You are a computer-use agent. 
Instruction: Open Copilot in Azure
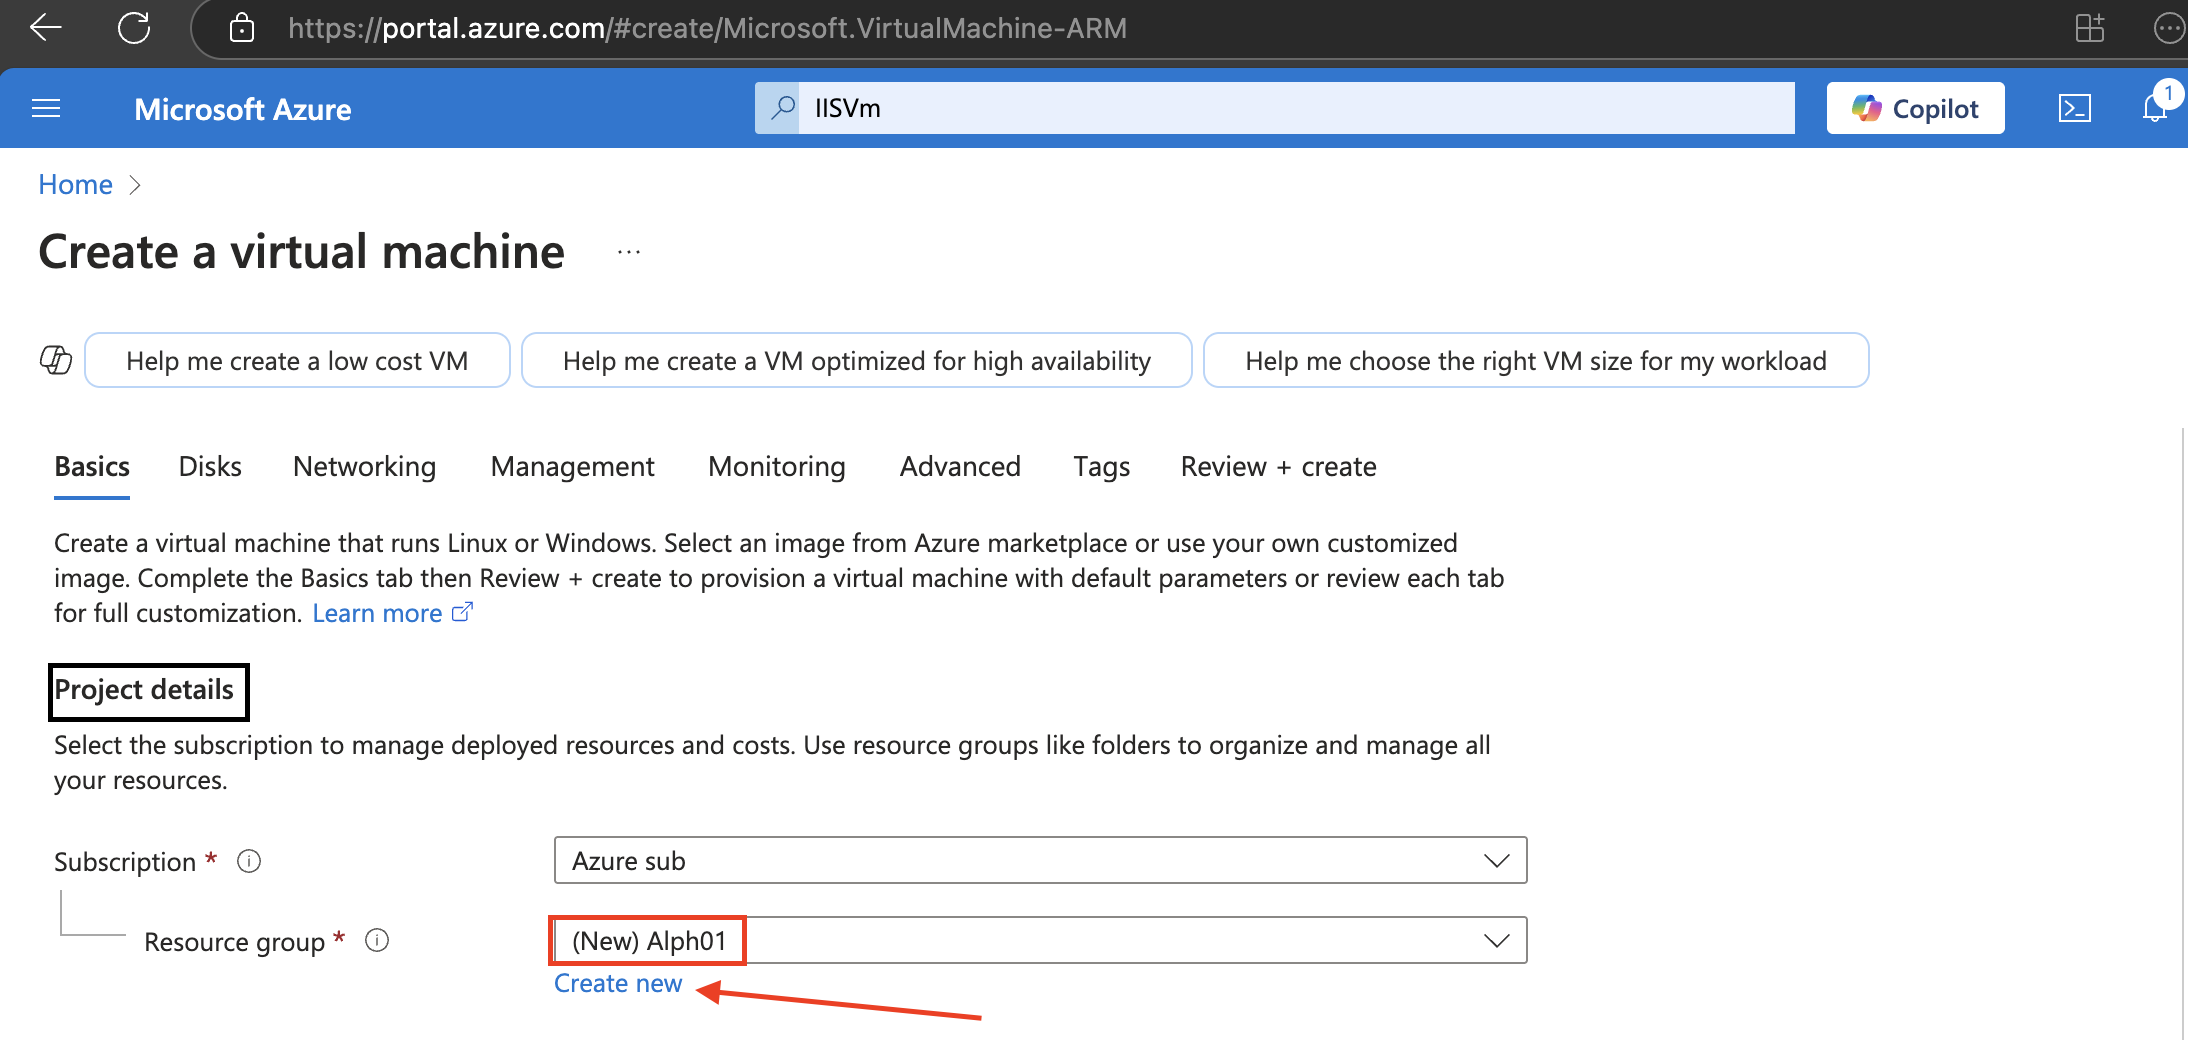tap(1915, 108)
